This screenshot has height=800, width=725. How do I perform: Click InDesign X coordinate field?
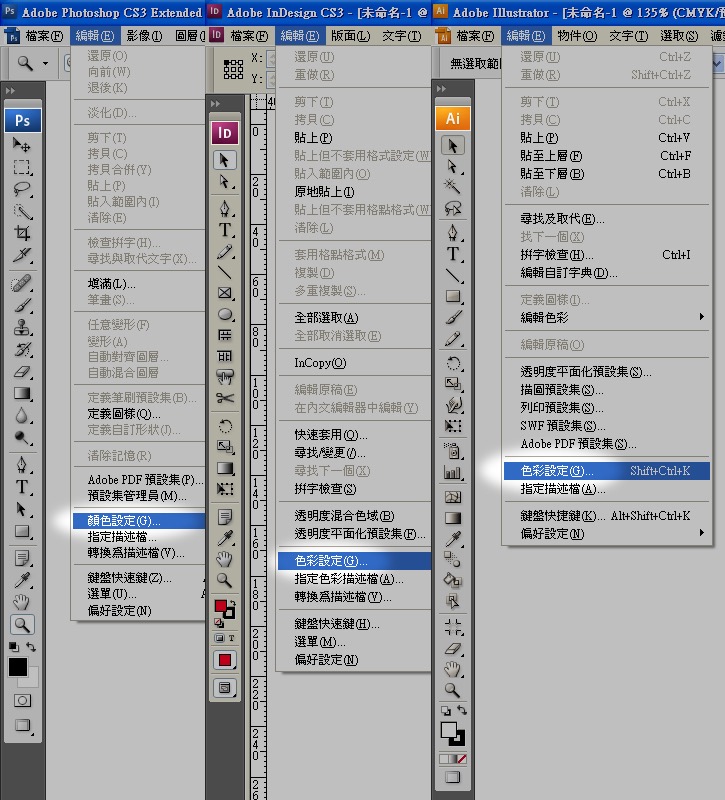271,58
